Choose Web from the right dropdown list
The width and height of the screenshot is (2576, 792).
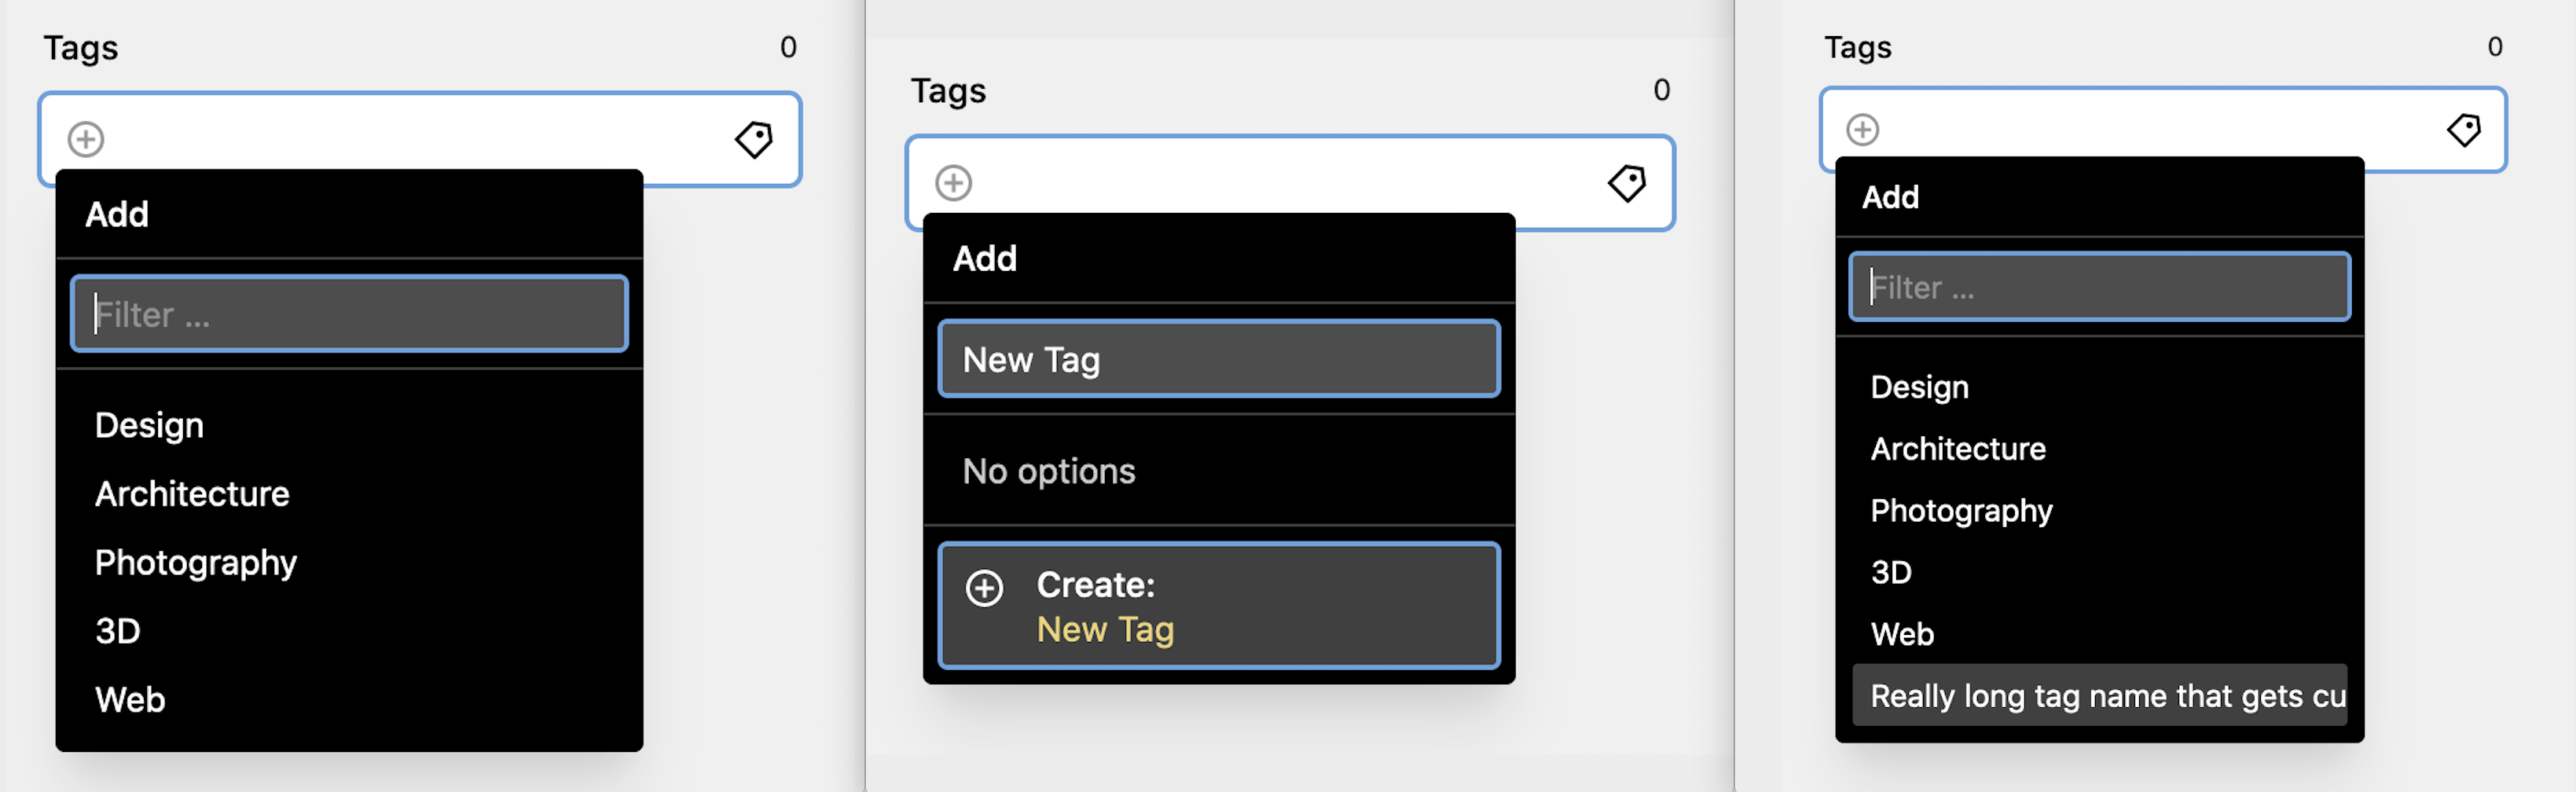coord(1901,633)
